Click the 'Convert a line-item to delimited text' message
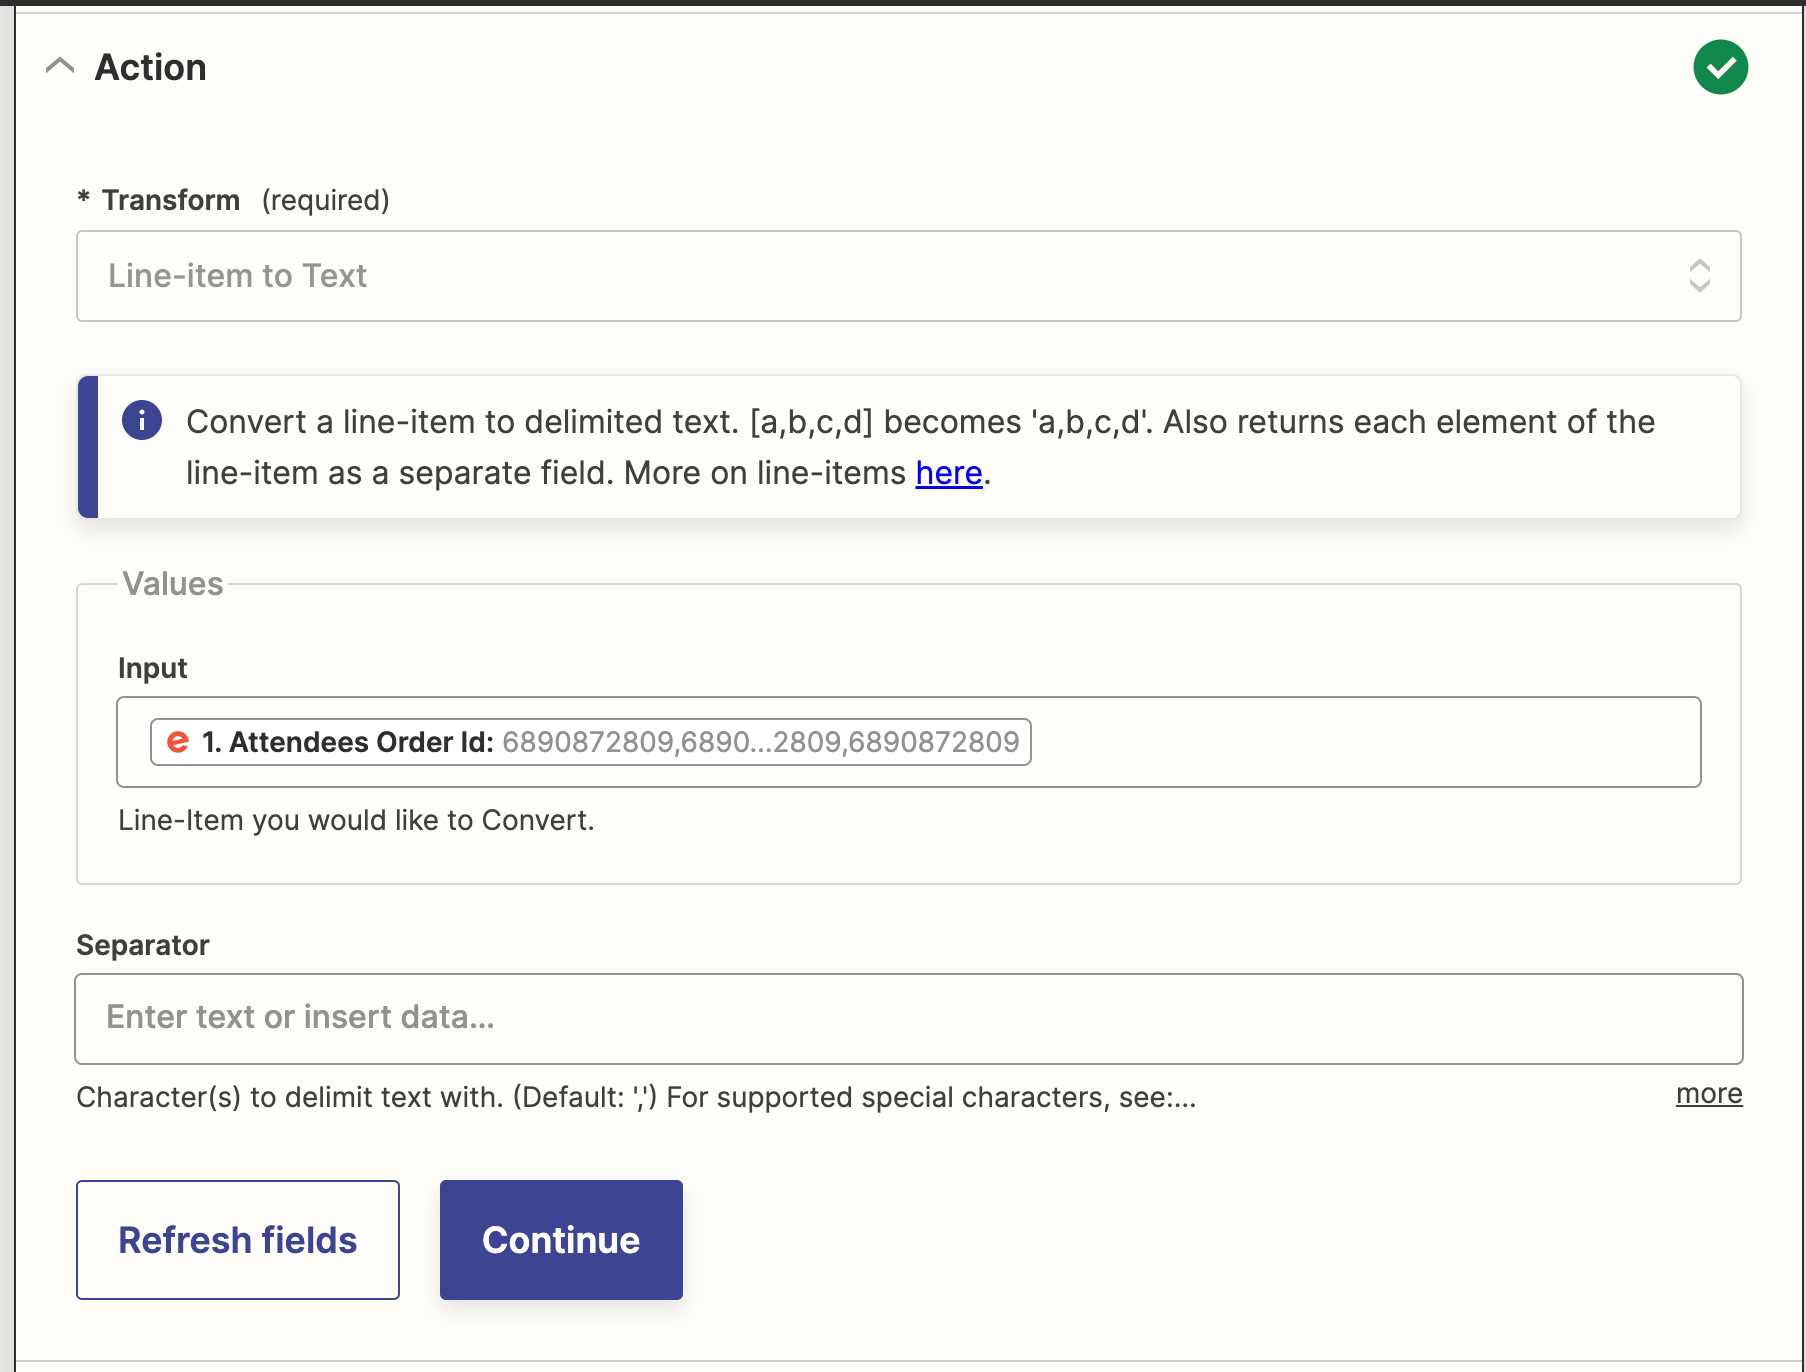 pos(920,447)
